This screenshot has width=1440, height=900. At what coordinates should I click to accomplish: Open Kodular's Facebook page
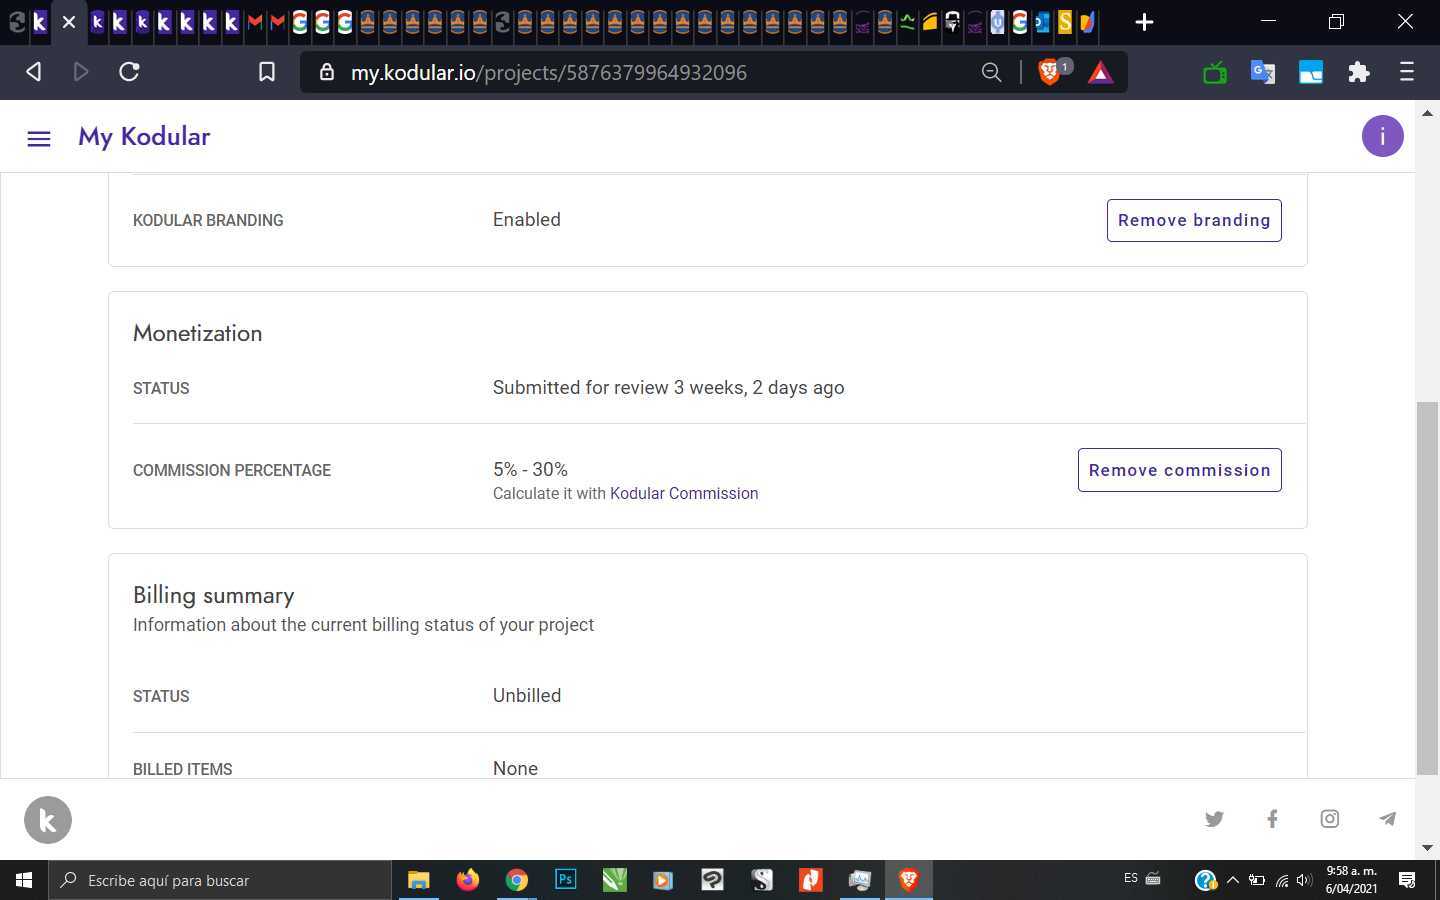click(1272, 819)
